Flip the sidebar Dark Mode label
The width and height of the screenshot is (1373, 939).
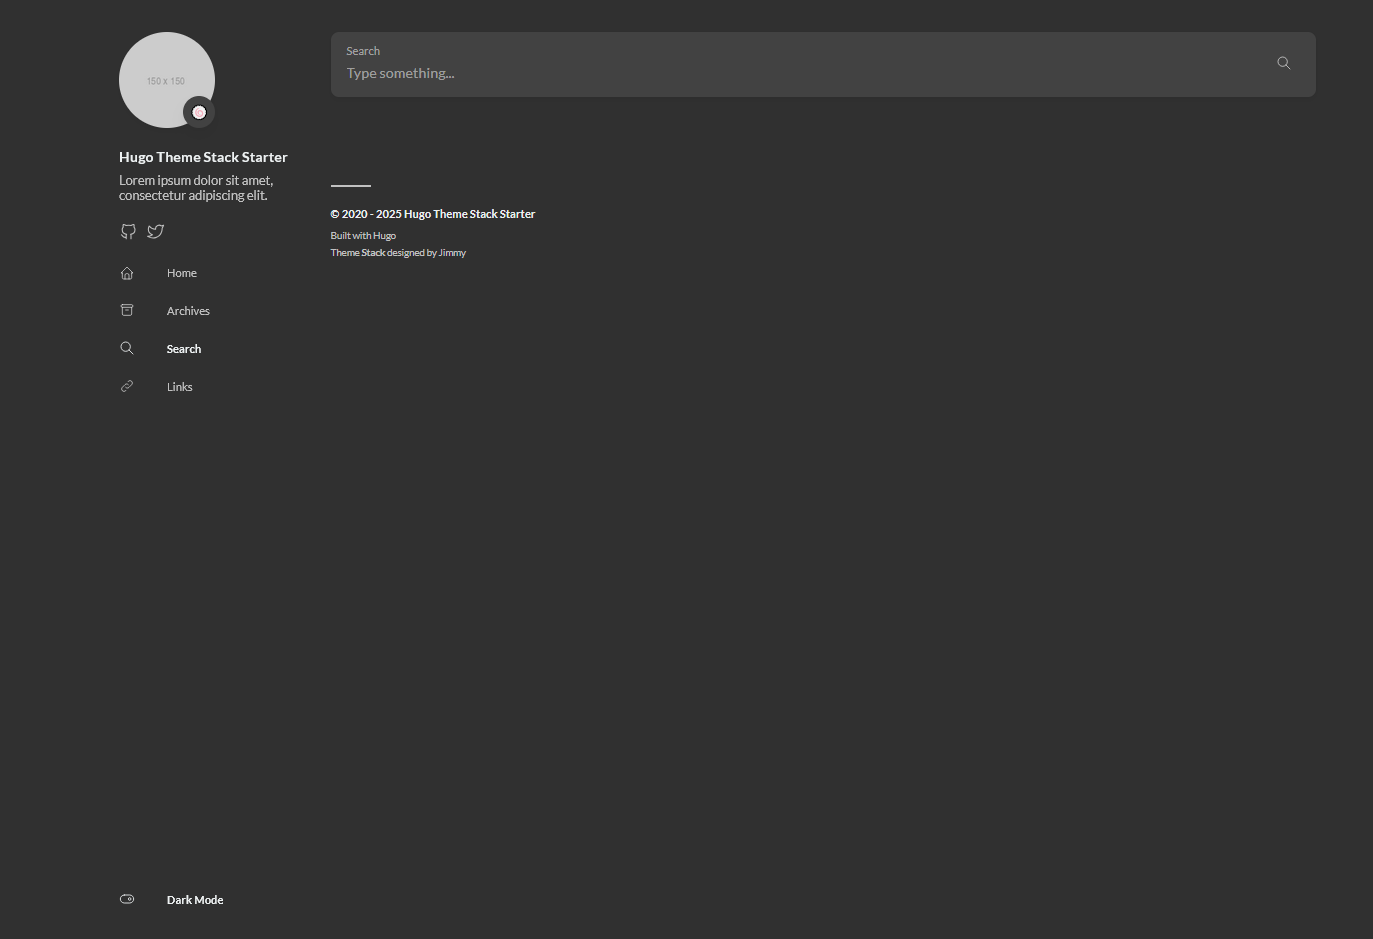(194, 899)
